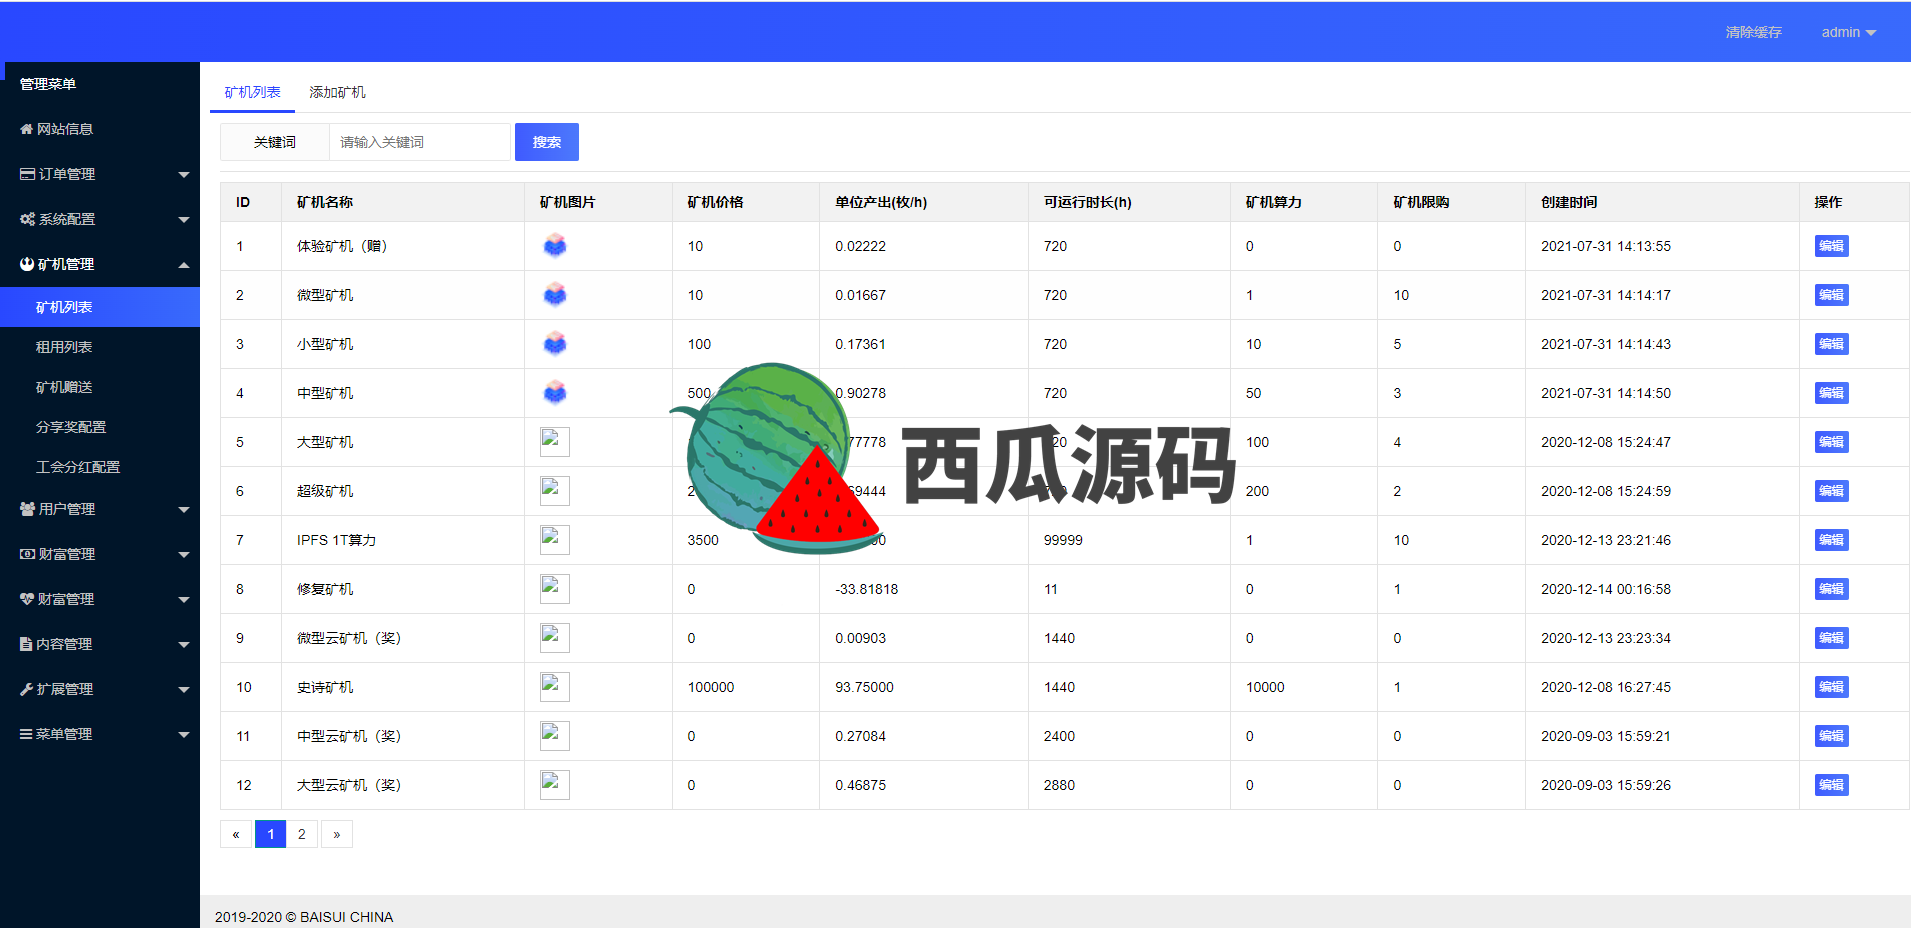The width and height of the screenshot is (1911, 928).
Task: Click the 系统配置 gears icon
Action: [x=28, y=219]
